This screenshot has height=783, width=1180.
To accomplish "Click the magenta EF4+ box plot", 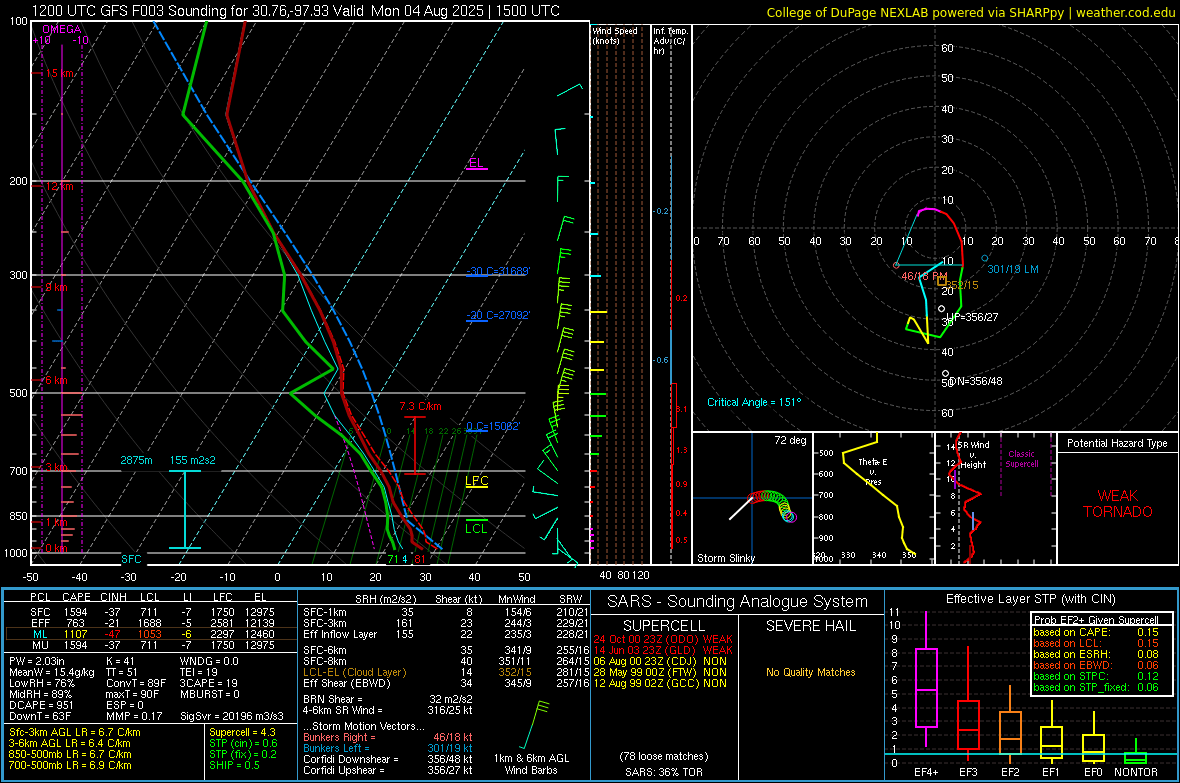I will [926, 679].
